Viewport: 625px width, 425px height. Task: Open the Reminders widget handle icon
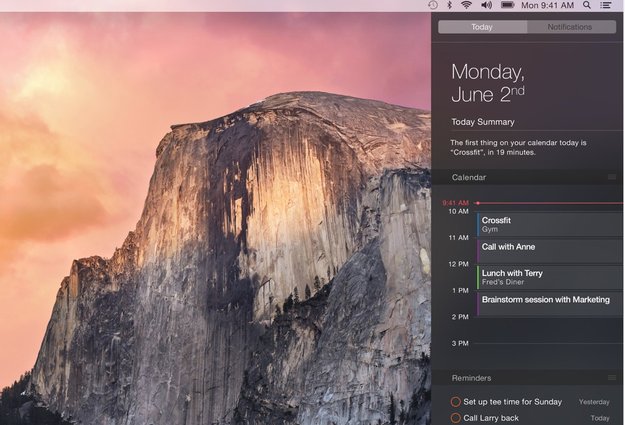(x=612, y=378)
